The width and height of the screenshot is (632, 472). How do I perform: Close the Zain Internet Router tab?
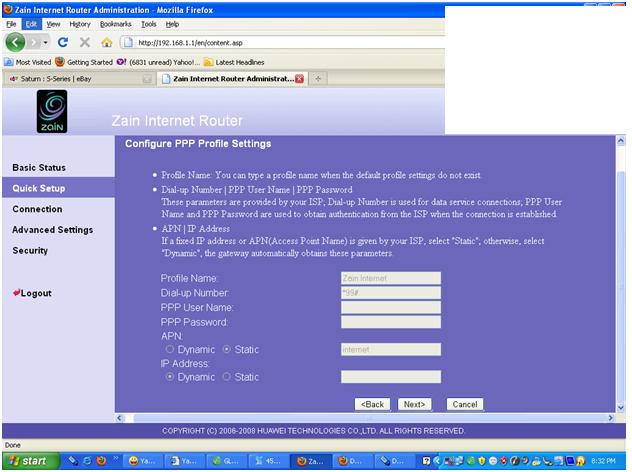tap(299, 79)
